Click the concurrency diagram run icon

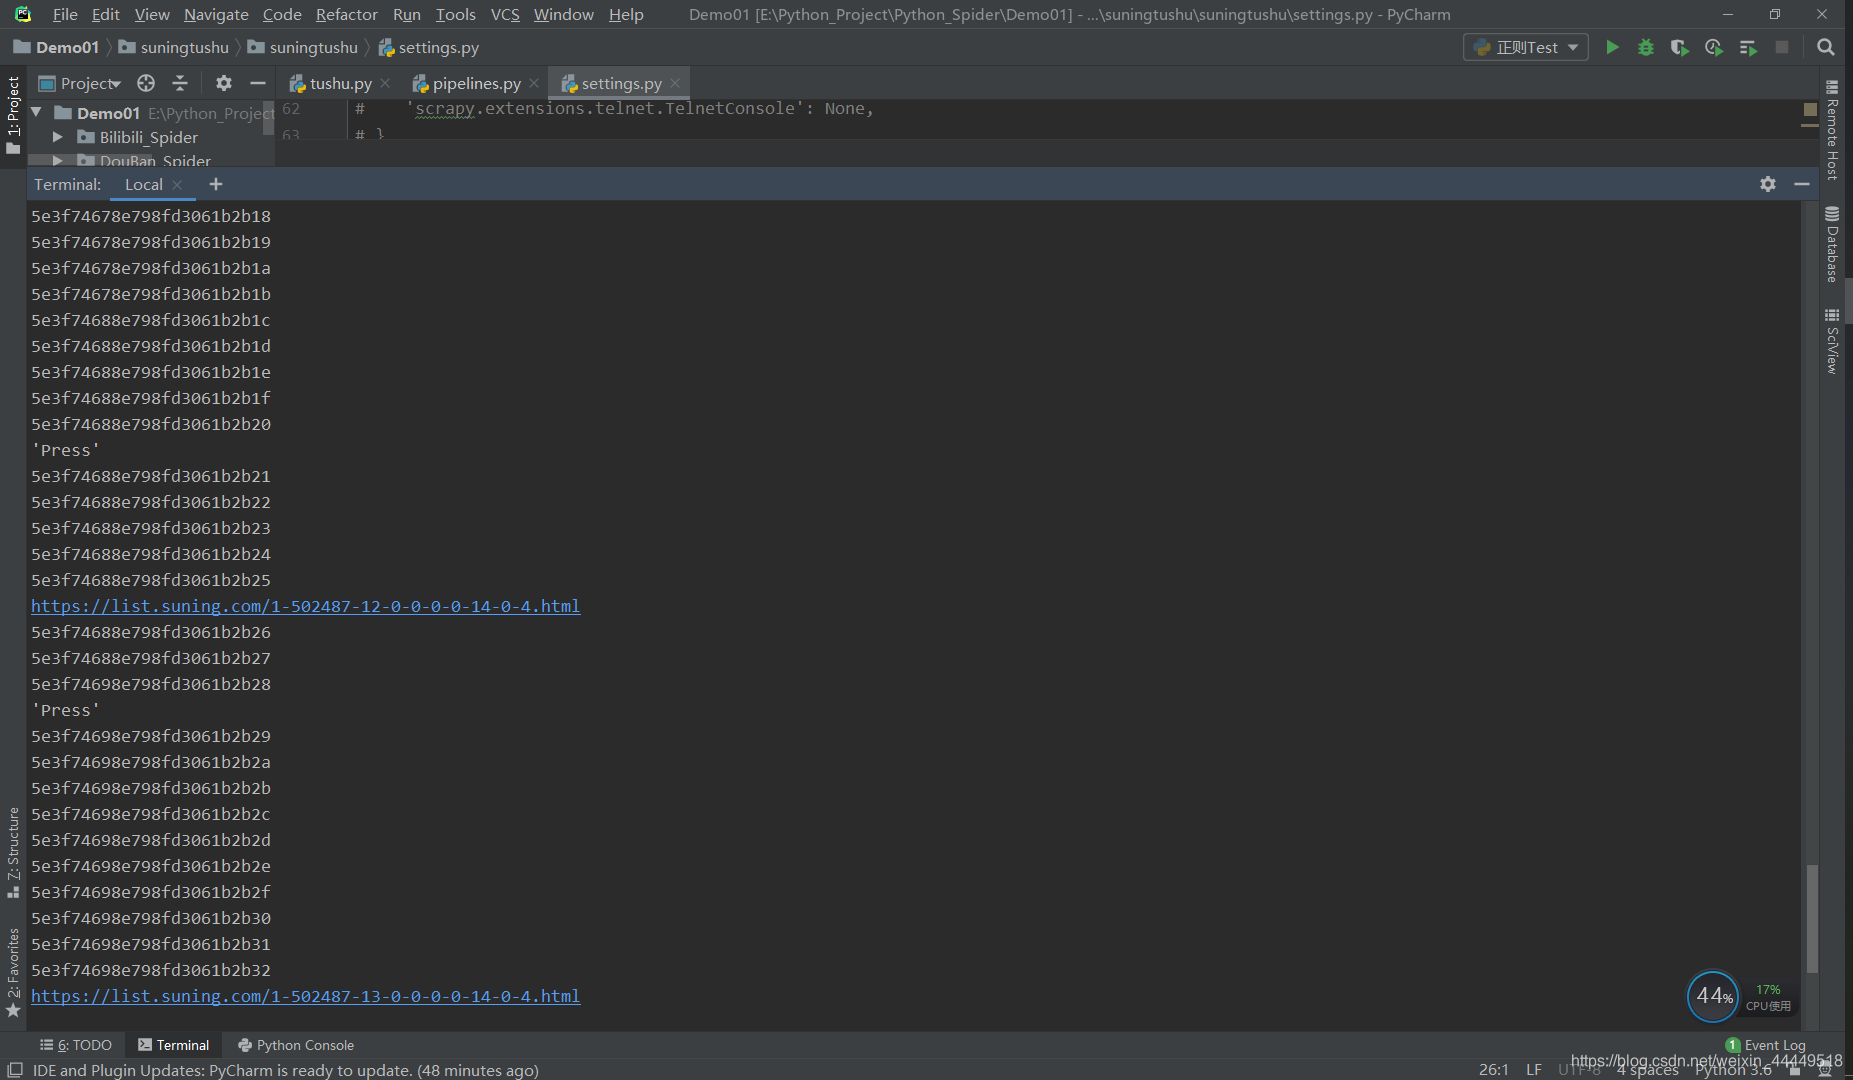point(1748,47)
